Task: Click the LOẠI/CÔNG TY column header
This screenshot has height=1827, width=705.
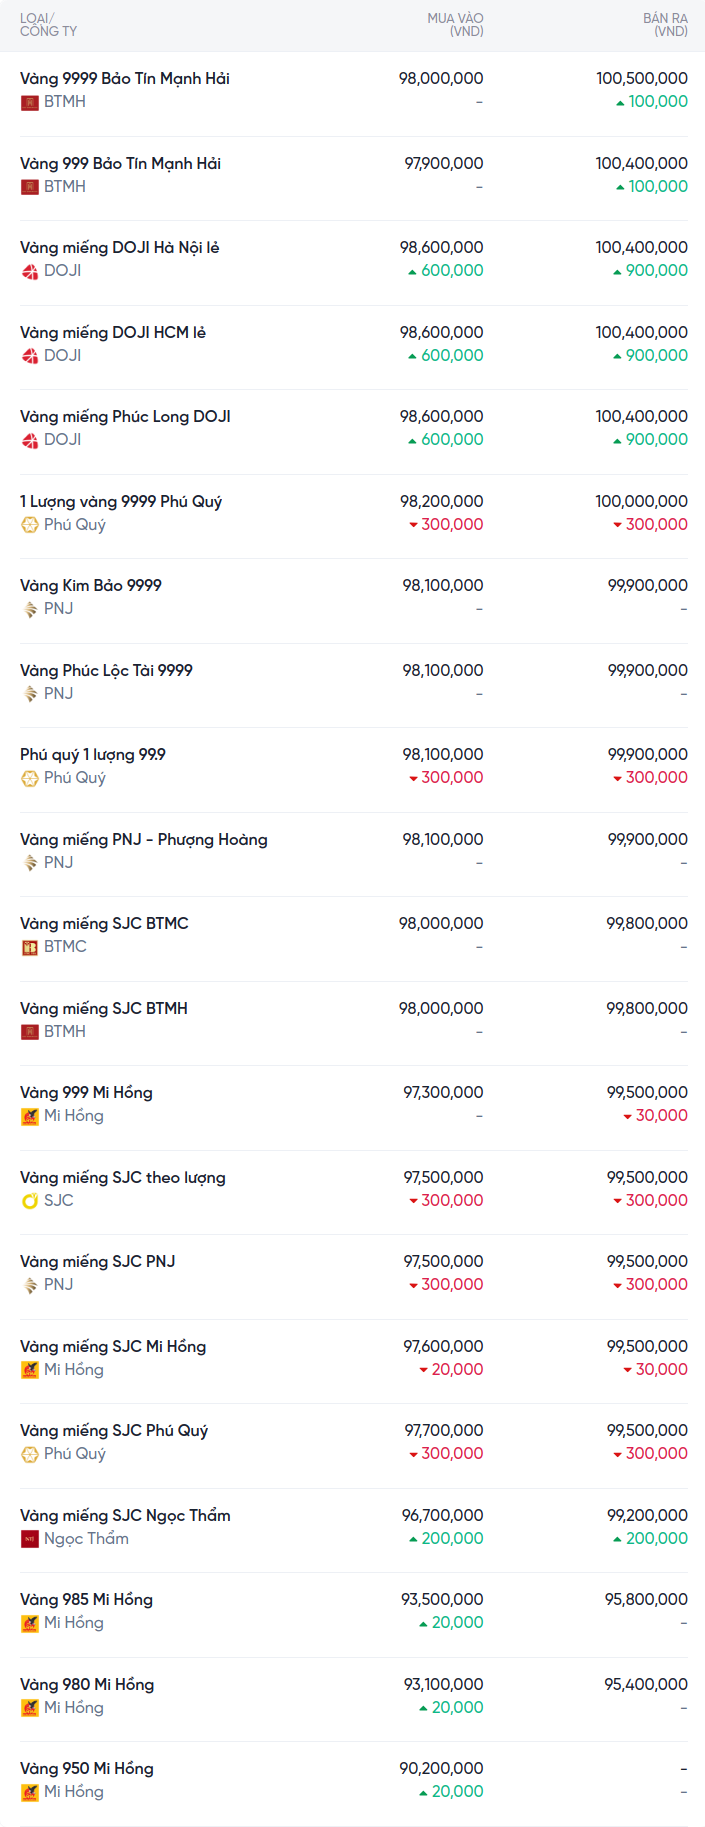Action: coord(48,25)
